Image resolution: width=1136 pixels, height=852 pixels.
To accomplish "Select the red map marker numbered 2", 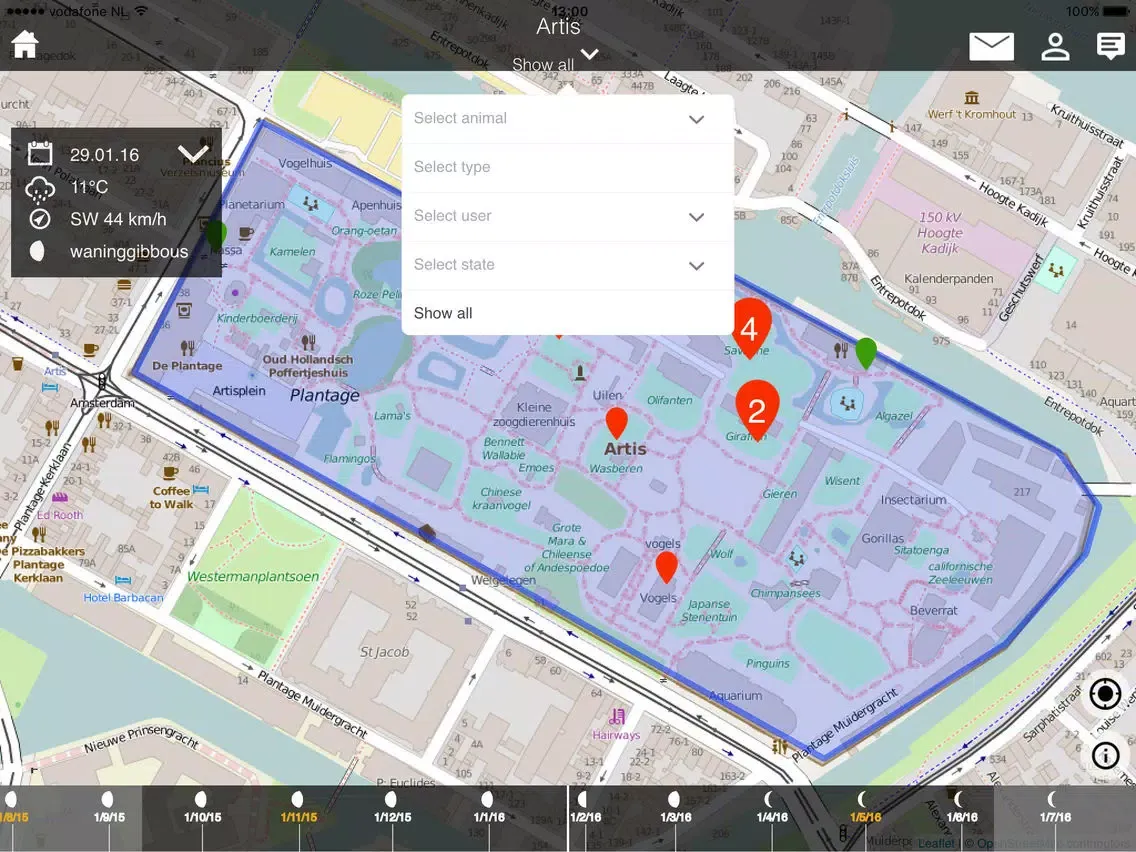I will tap(757, 411).
